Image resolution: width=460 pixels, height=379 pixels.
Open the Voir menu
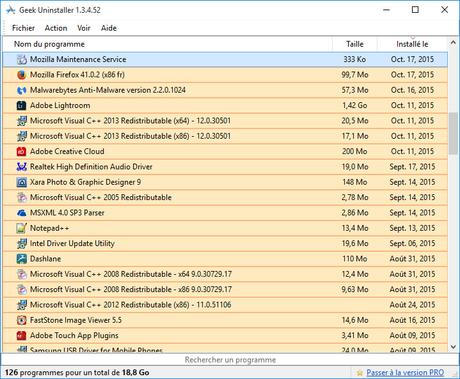coord(84,28)
